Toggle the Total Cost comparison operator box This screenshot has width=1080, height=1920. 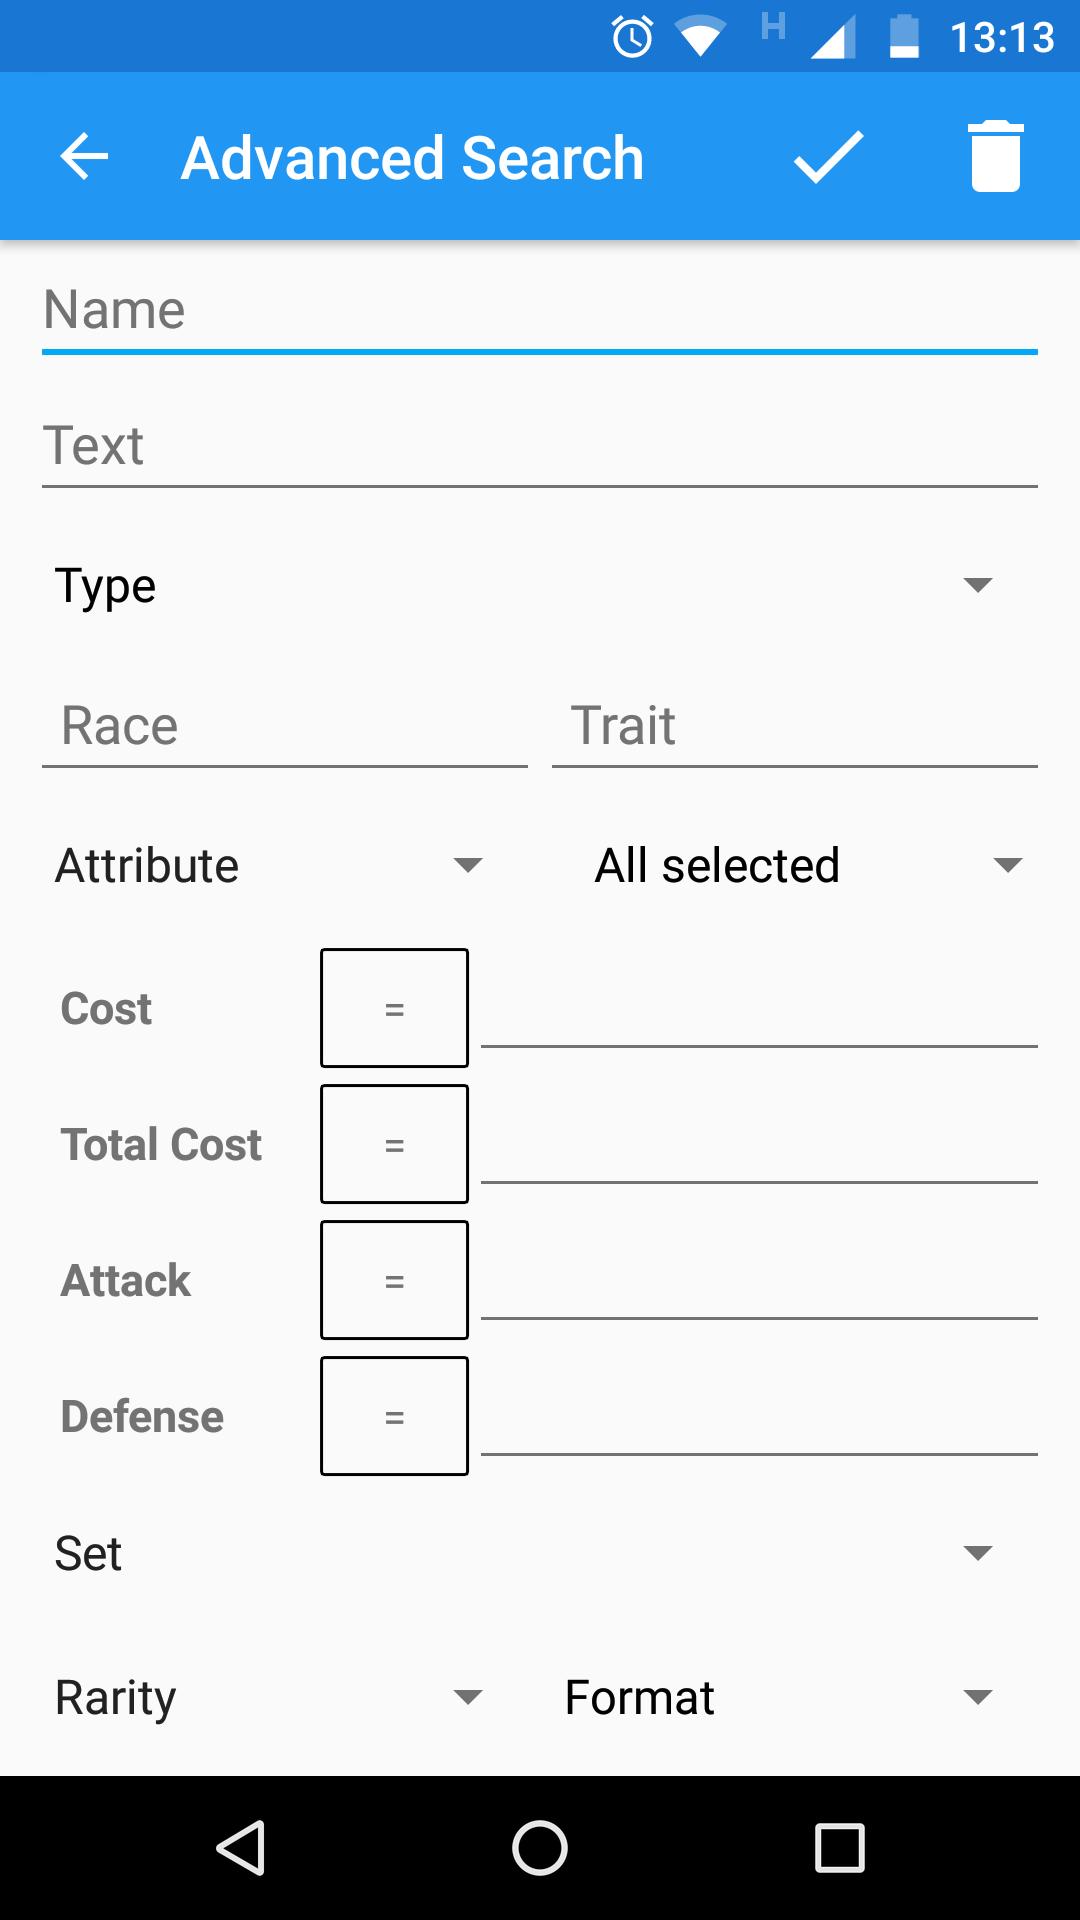394,1144
